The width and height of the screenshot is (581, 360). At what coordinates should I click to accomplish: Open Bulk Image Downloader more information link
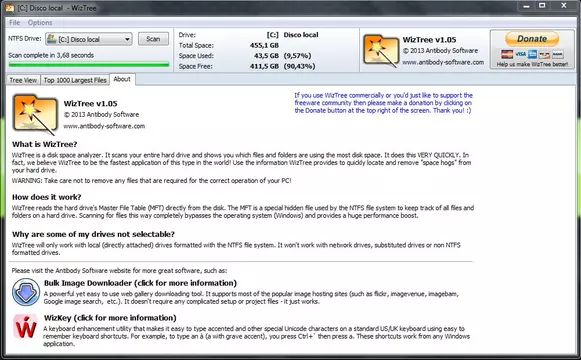(x=140, y=283)
